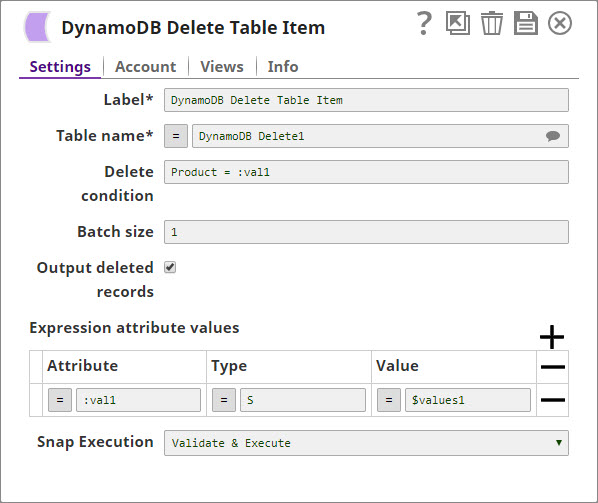Screen dimensions: 598x503
Task: Close the DynamoDB Delete Table Item dialog
Action: (559, 23)
